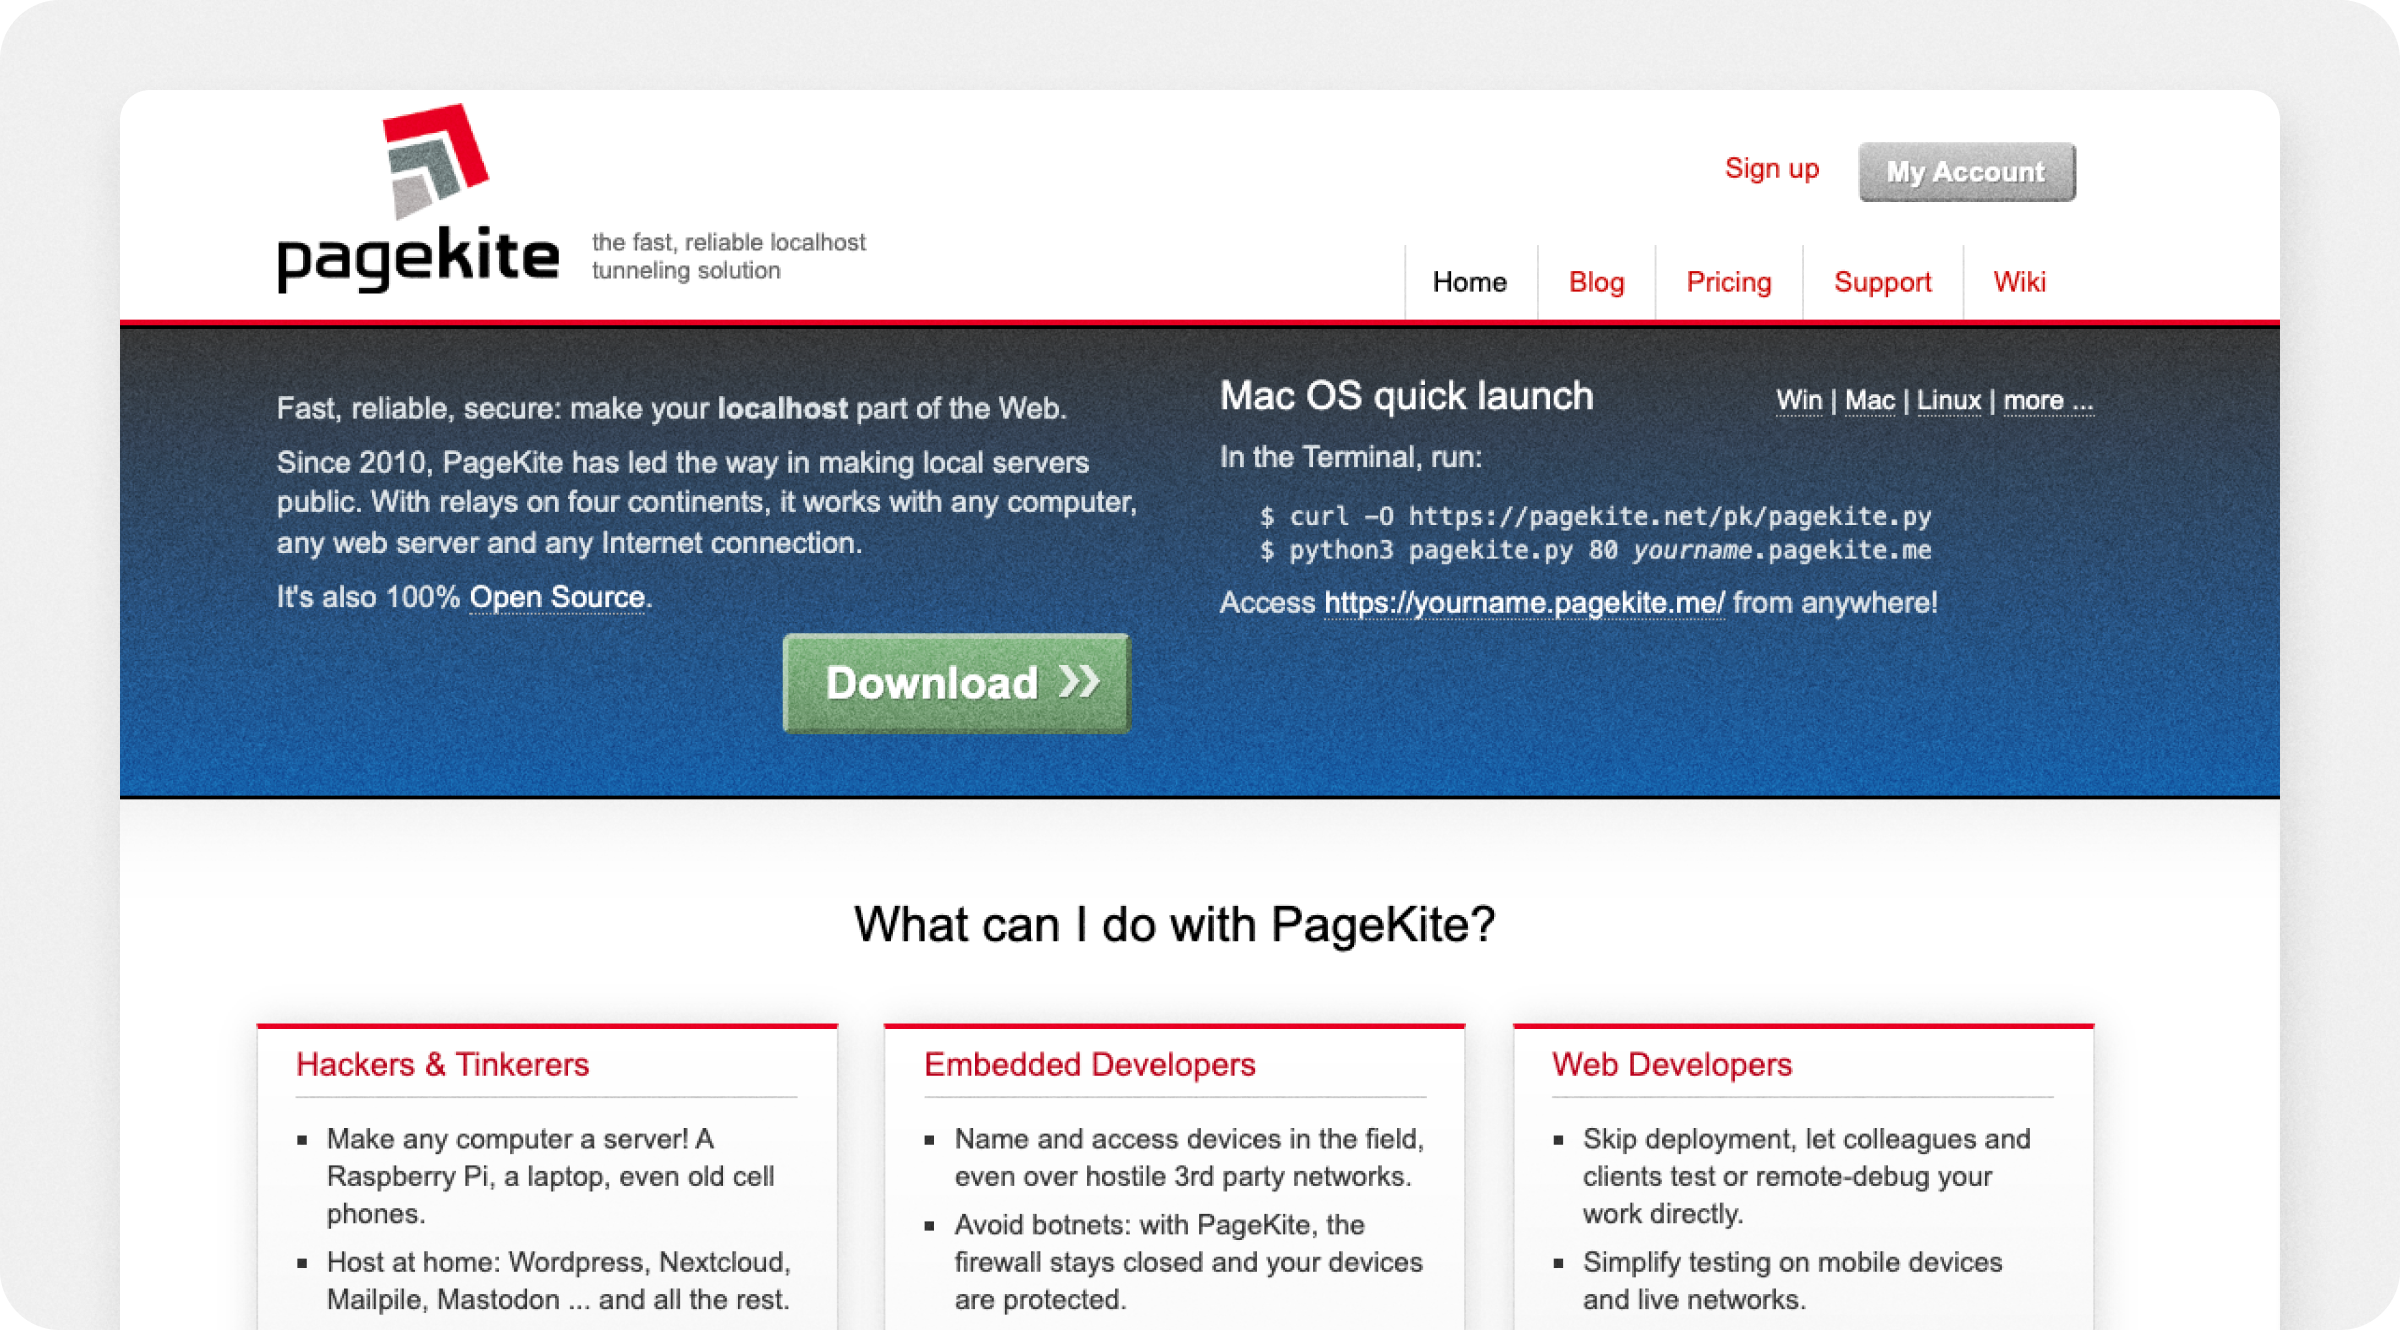Click the 'Embedded Developers' heading

[1089, 1064]
